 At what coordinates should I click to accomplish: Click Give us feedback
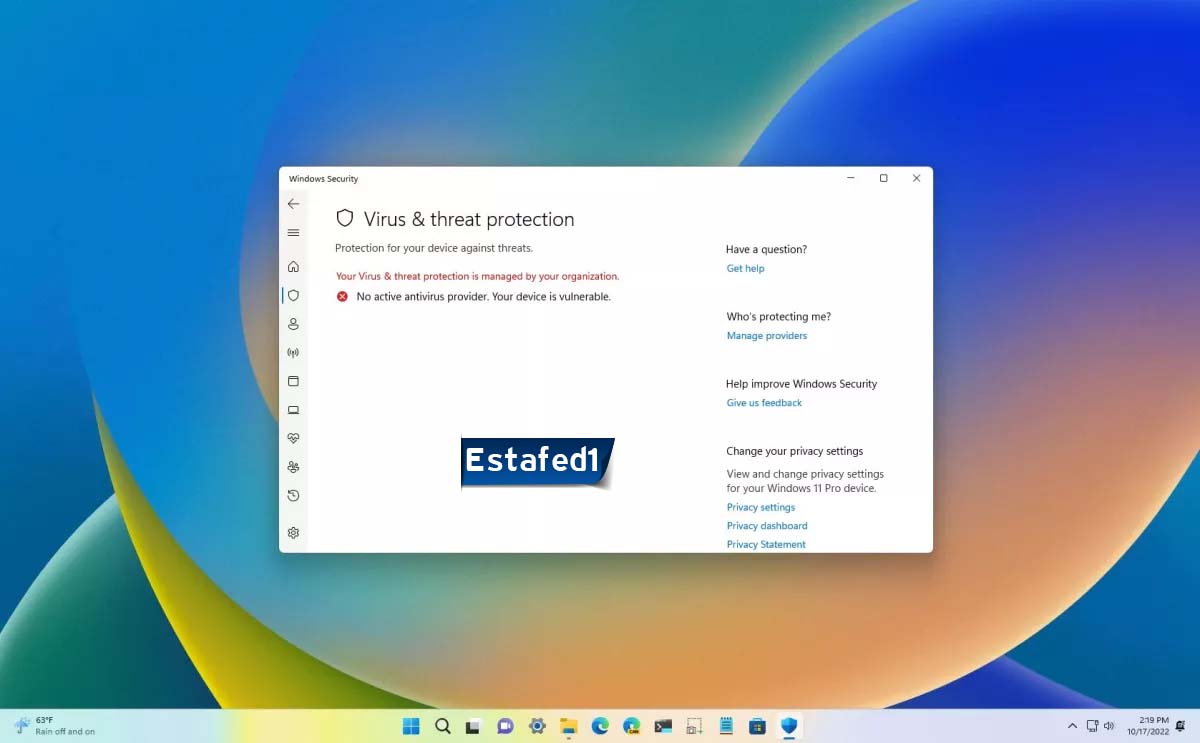click(763, 402)
